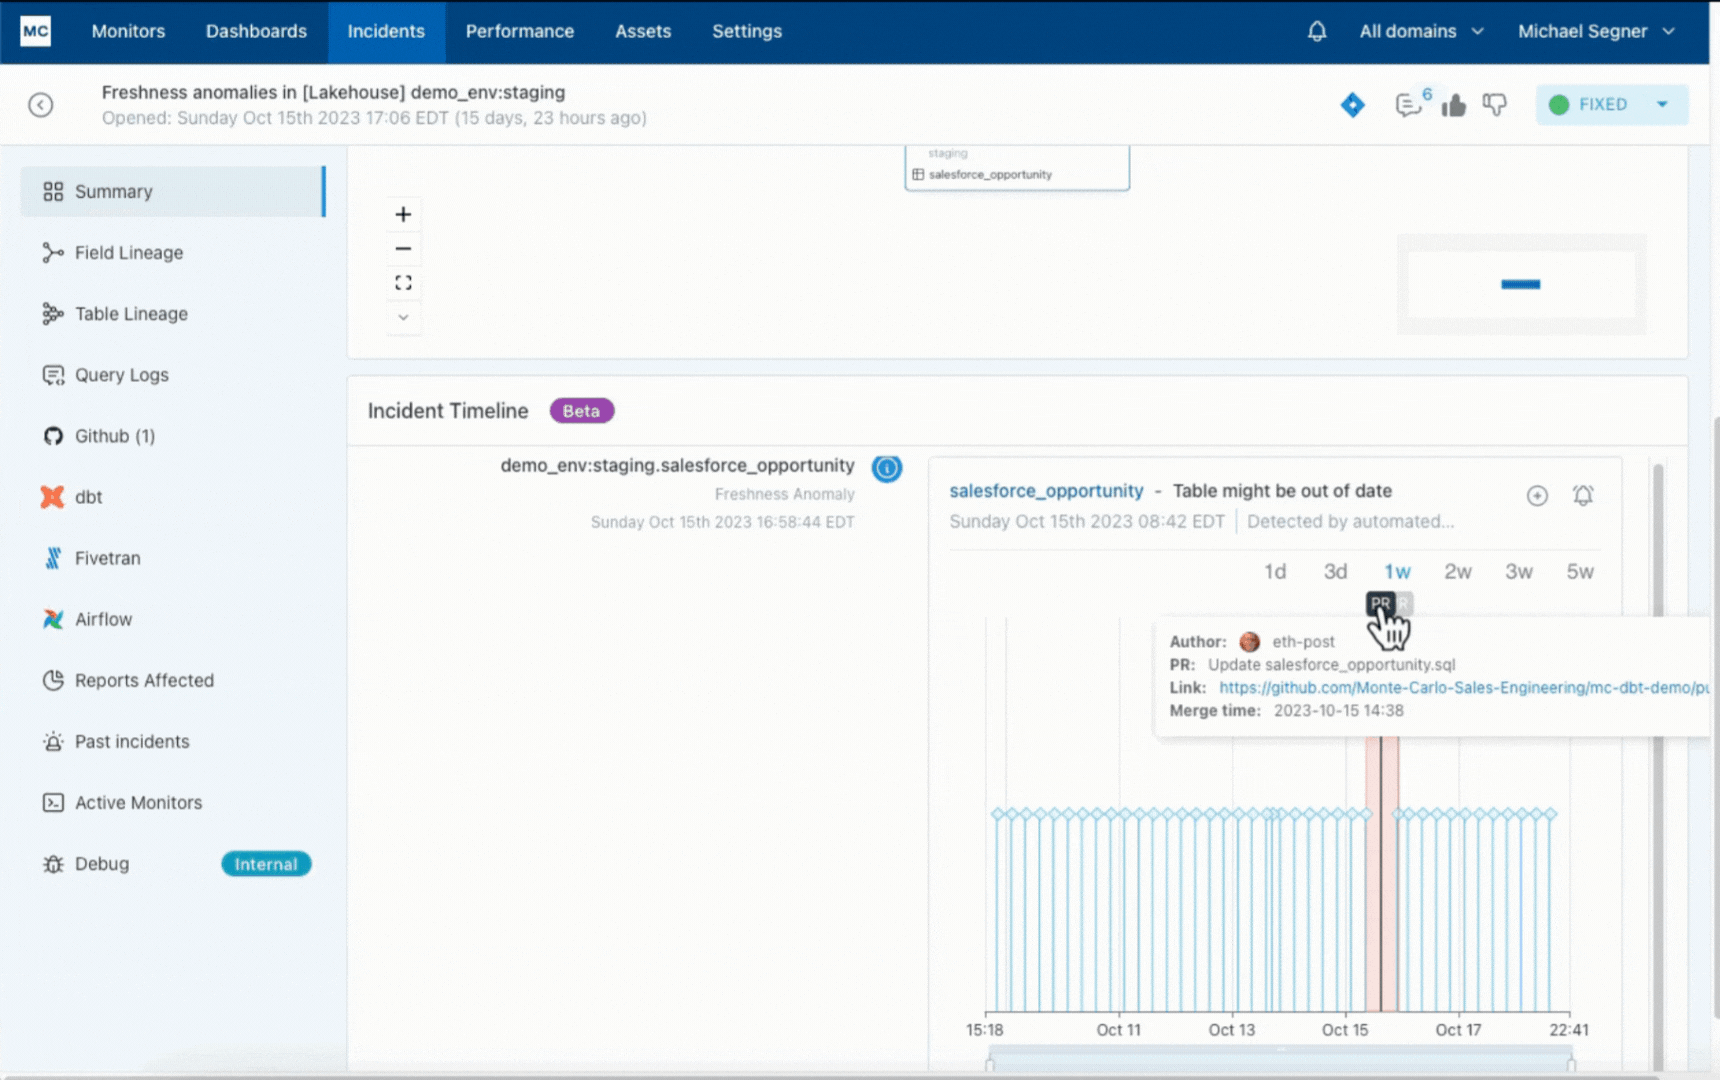Open the comments icon with badge 6

point(1411,103)
